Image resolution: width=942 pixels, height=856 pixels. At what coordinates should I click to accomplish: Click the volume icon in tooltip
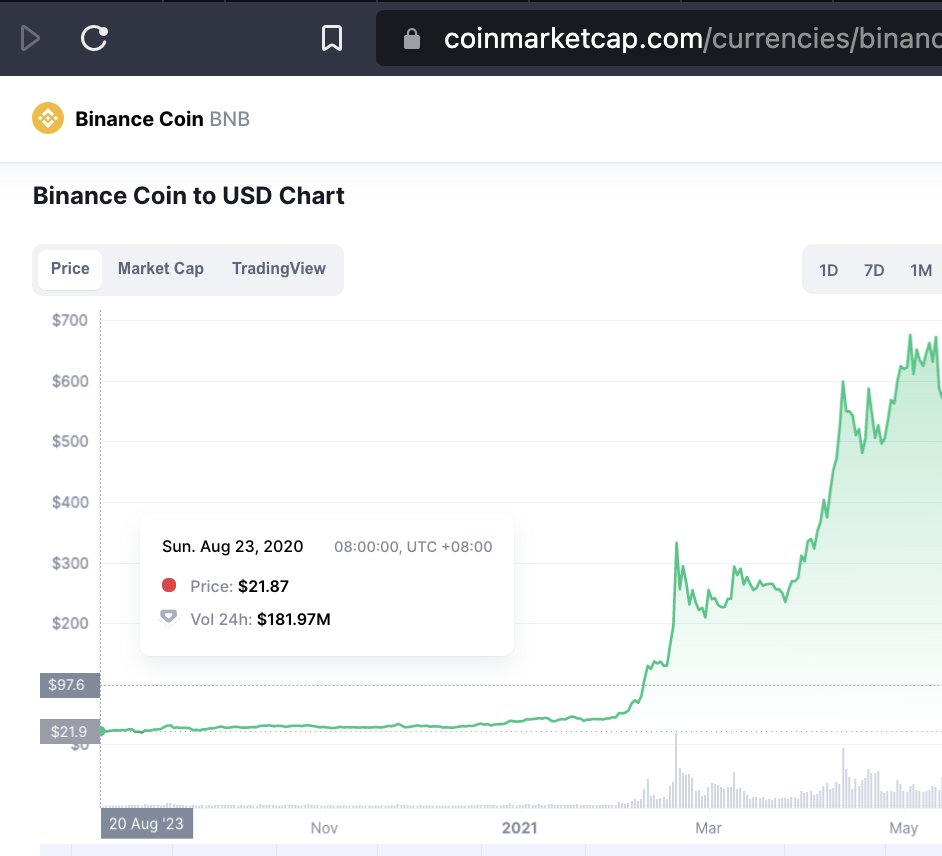[169, 617]
